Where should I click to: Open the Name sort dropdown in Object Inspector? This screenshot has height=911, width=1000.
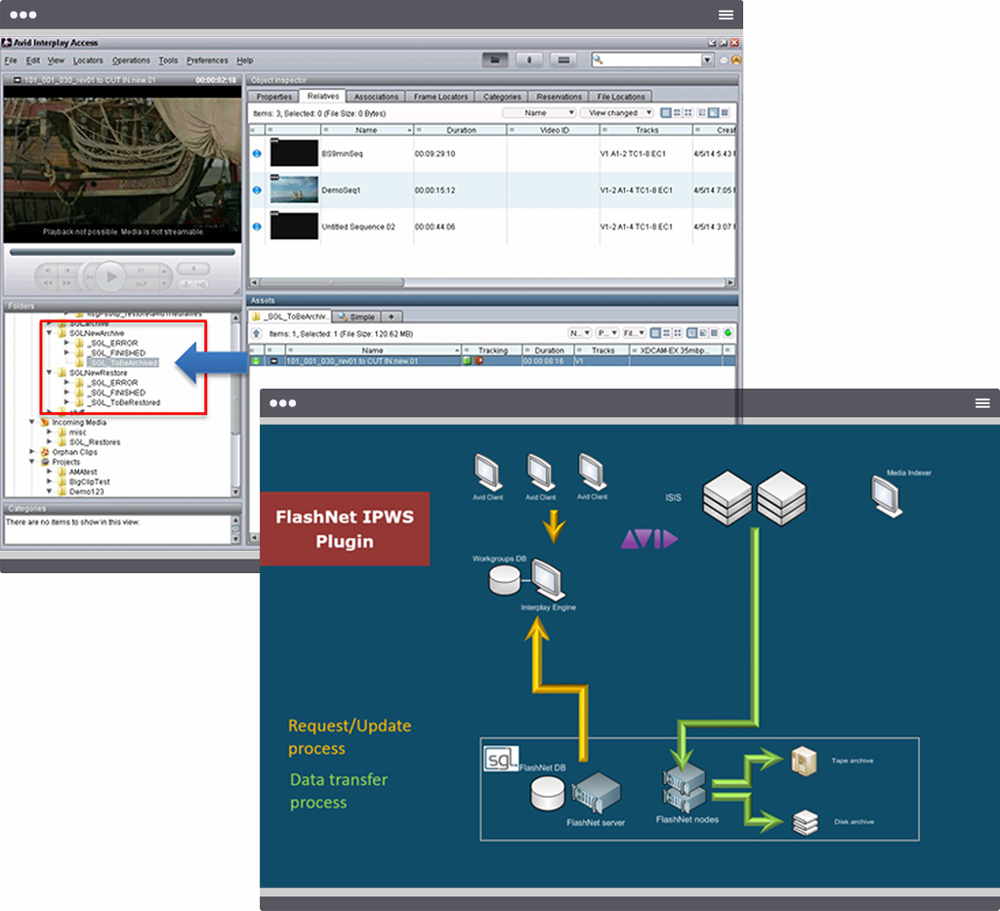(x=540, y=113)
